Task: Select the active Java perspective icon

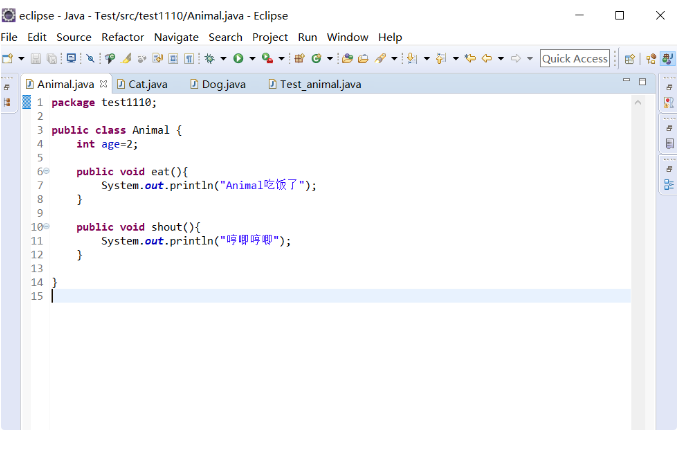Action: [x=668, y=59]
